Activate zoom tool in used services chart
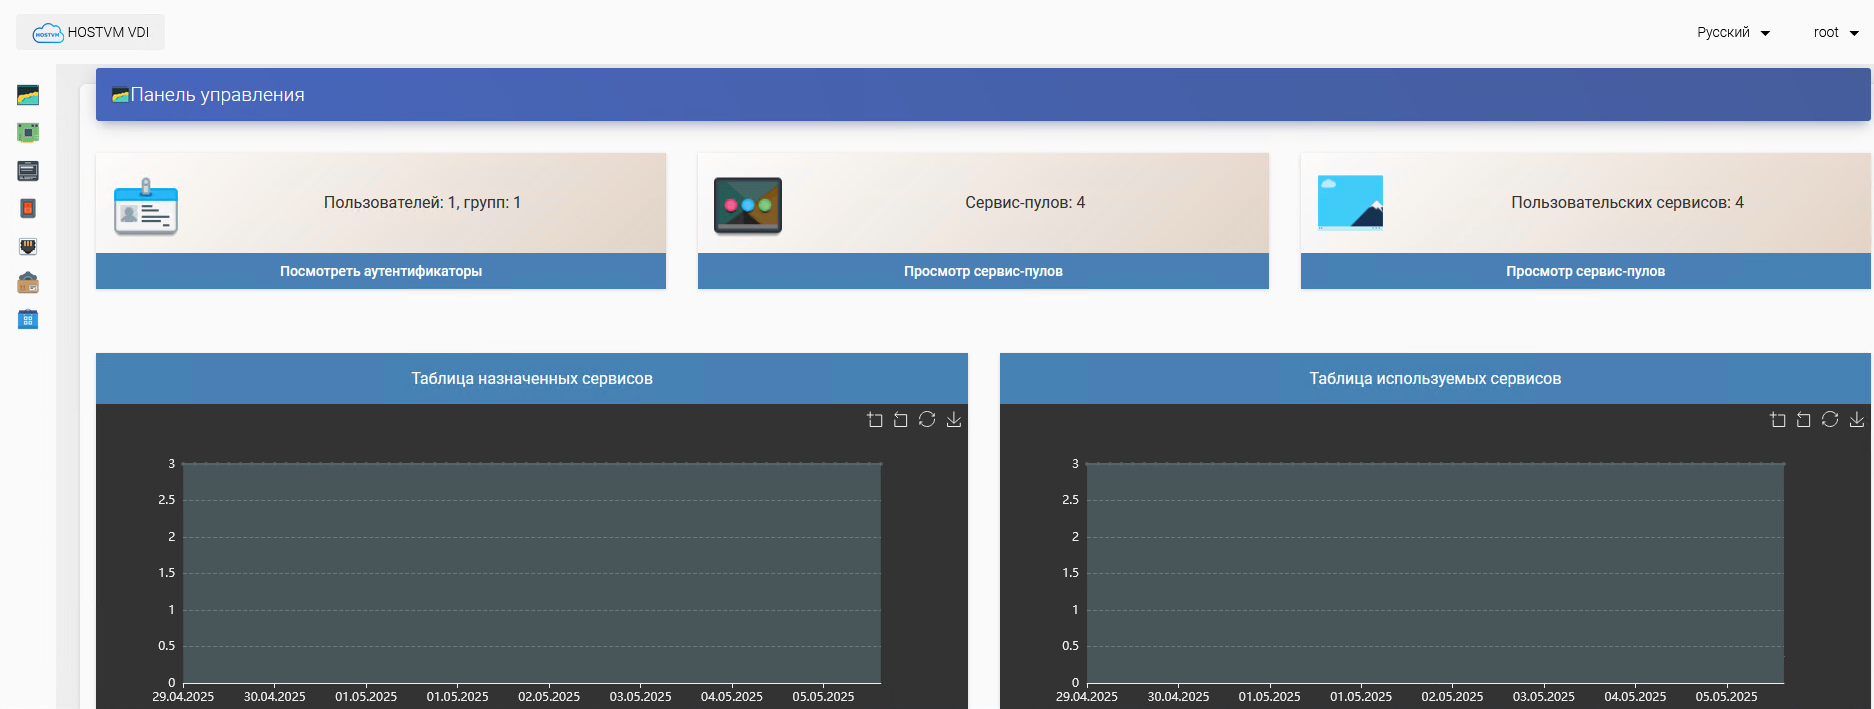The height and width of the screenshot is (709, 1874). (x=1778, y=420)
